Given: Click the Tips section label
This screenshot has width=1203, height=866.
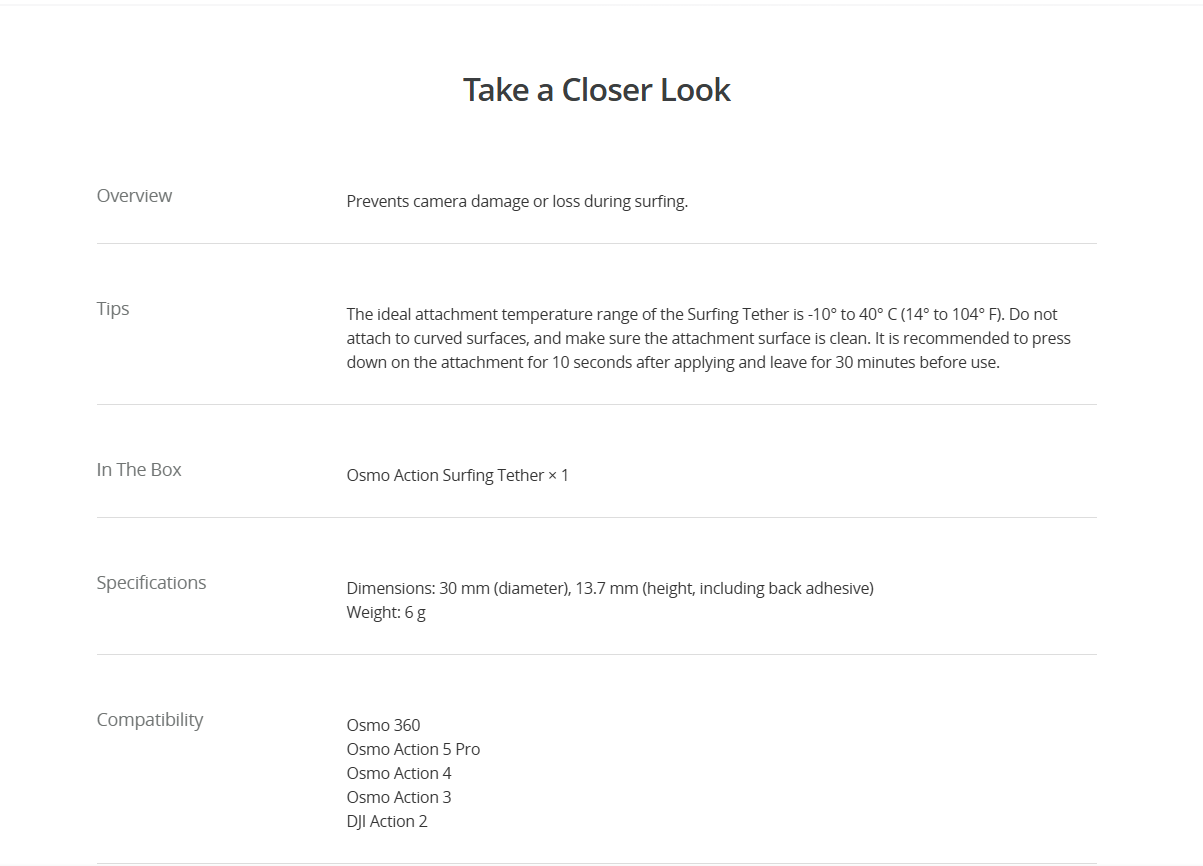Looking at the screenshot, I should click(x=113, y=309).
